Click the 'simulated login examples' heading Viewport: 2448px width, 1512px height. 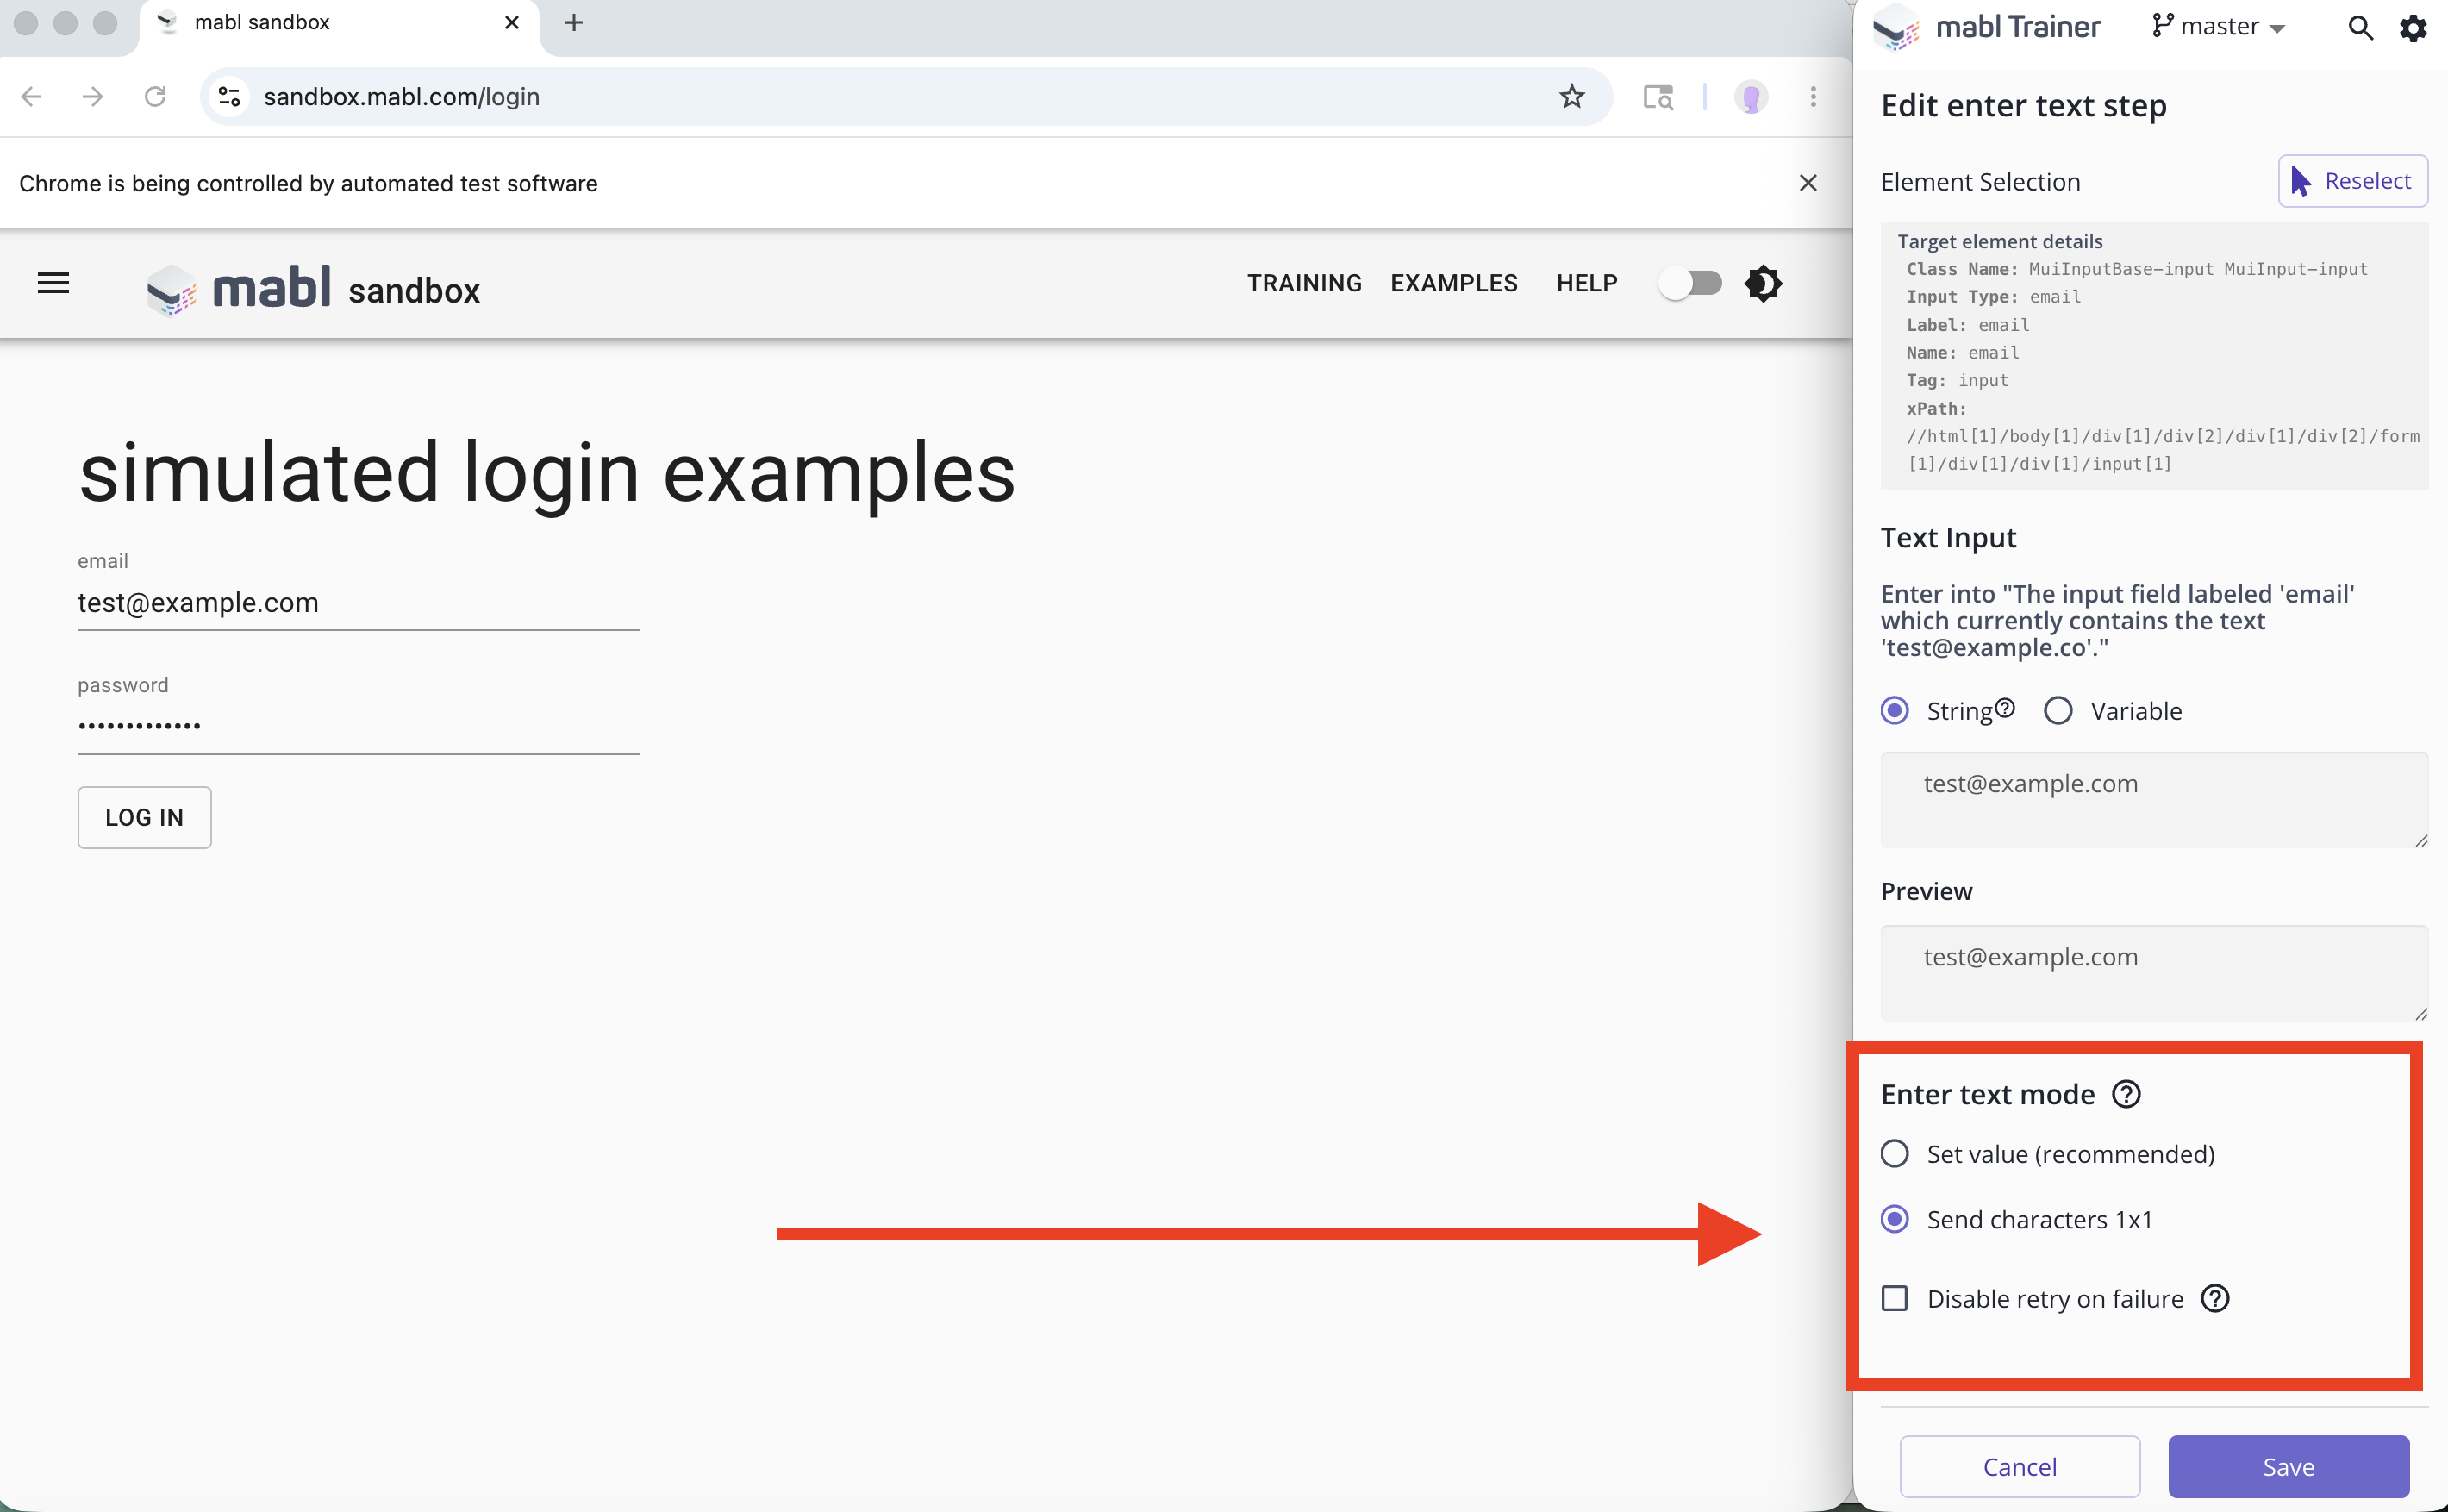coord(547,472)
